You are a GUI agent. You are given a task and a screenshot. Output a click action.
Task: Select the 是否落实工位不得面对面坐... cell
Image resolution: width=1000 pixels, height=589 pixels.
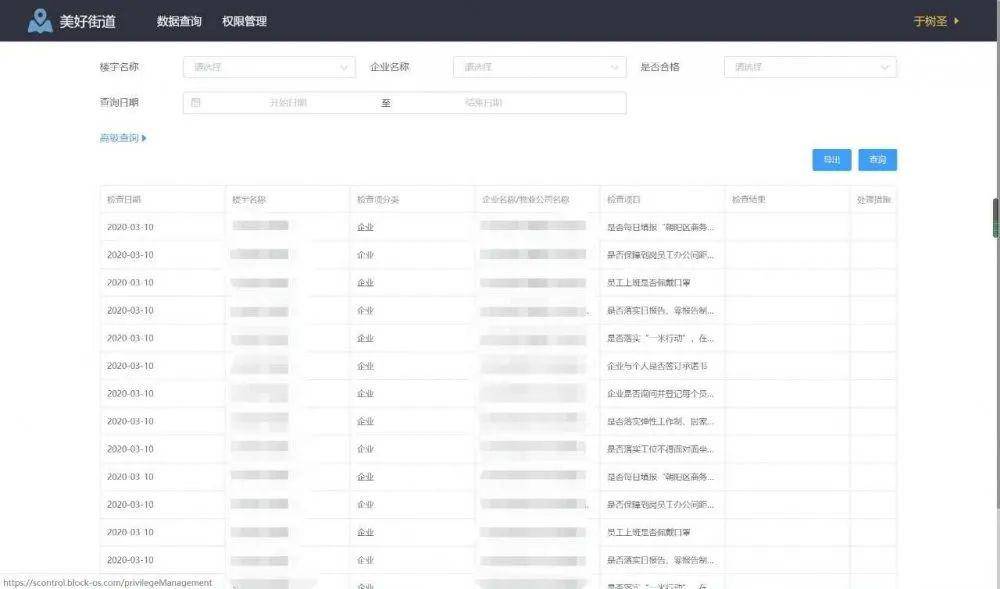[x=662, y=449]
